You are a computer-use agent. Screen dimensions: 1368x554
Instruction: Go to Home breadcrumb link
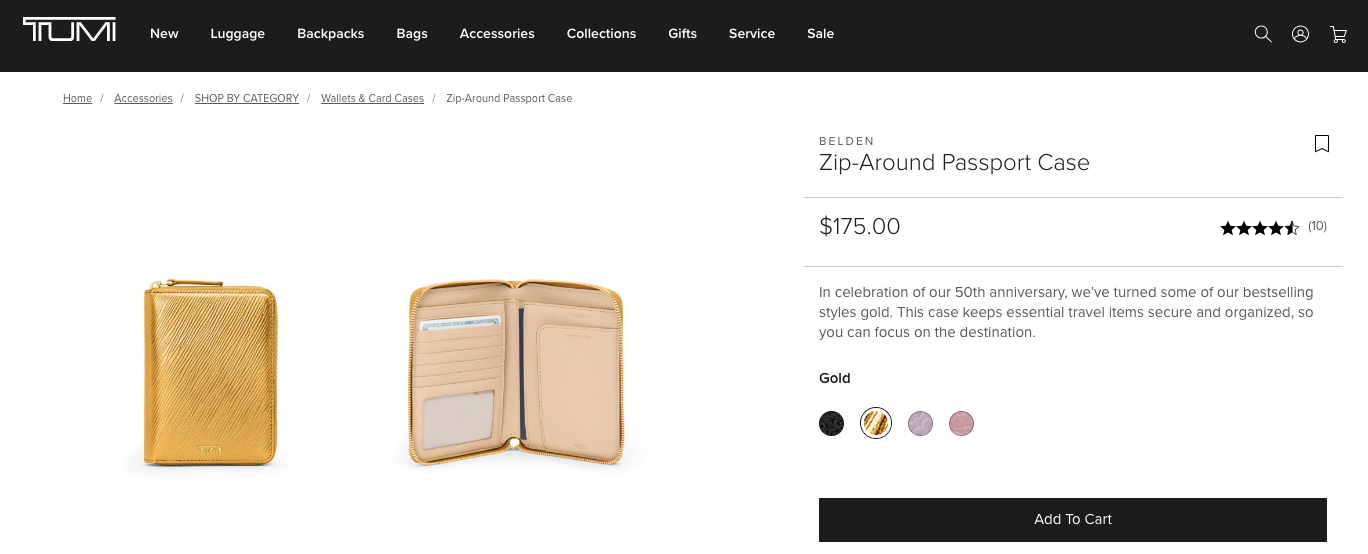coord(77,99)
